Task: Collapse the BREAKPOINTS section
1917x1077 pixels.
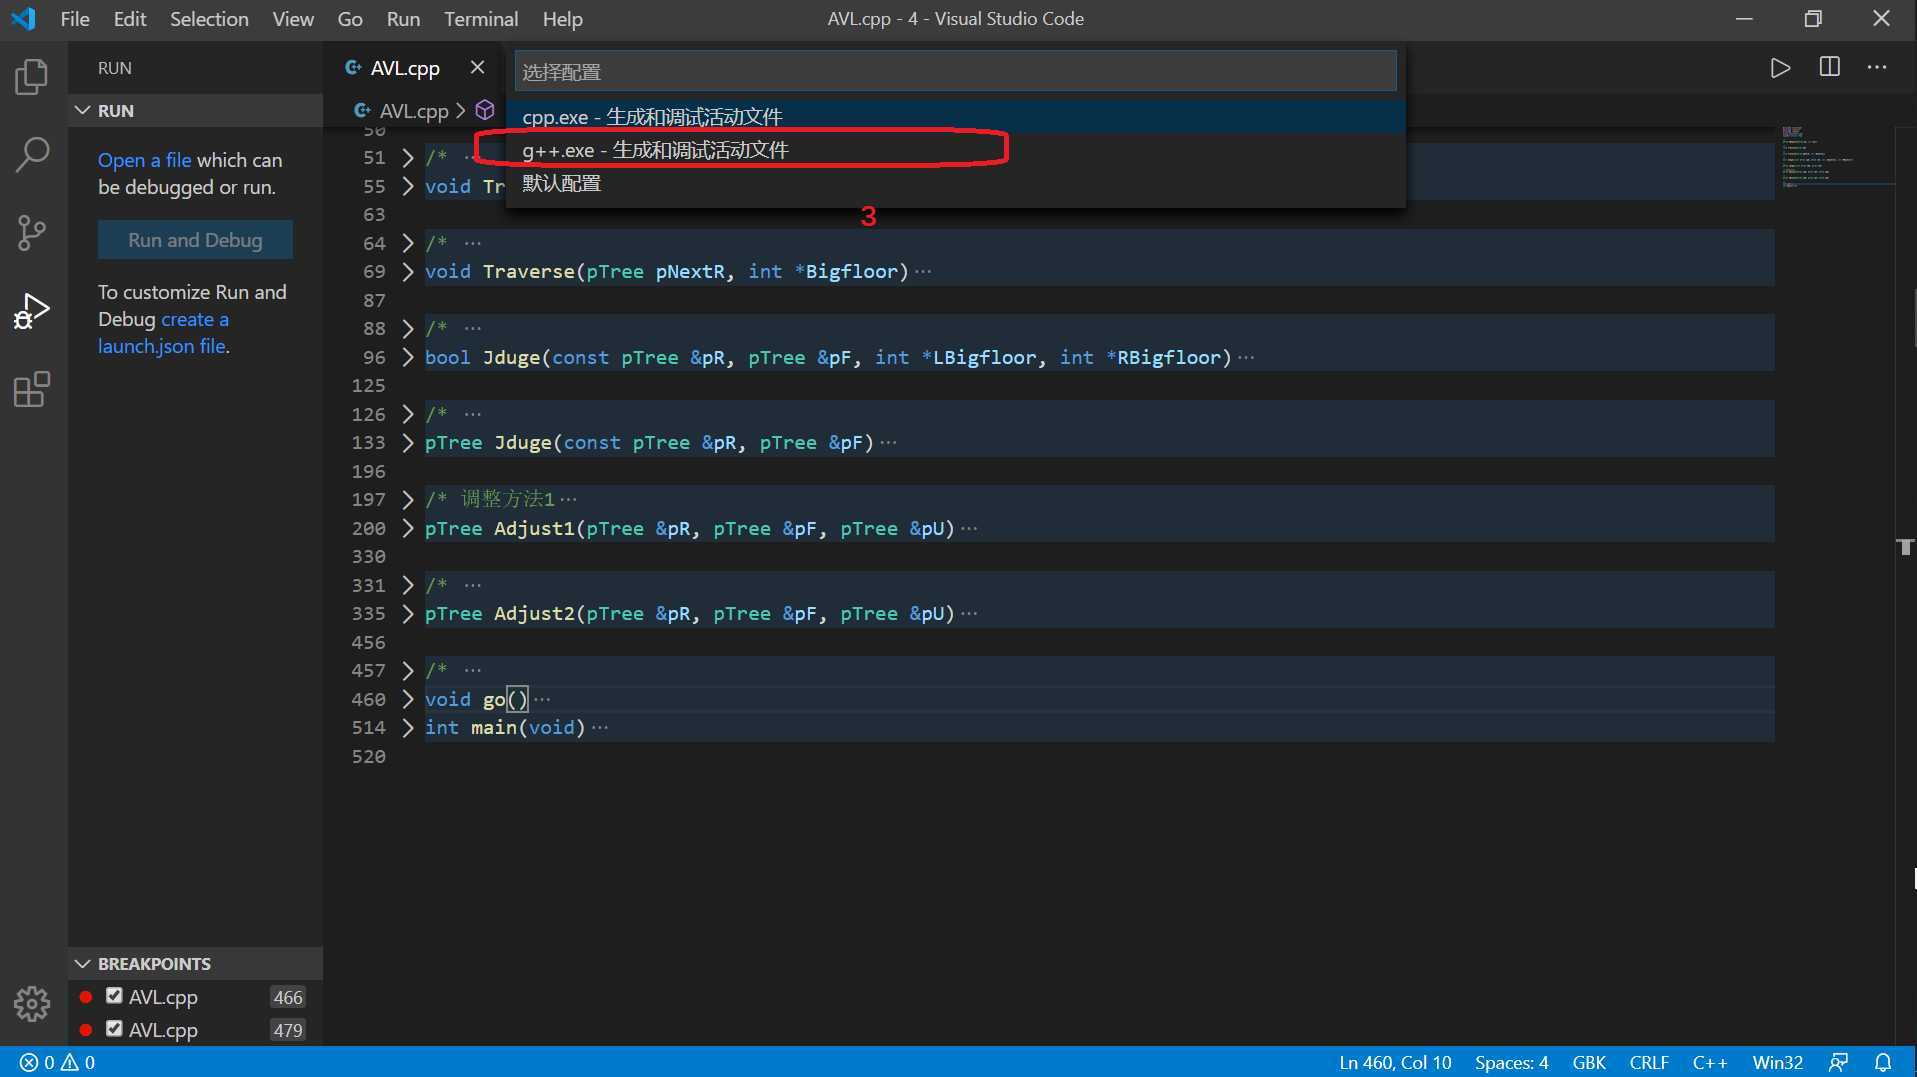Action: click(x=195, y=964)
